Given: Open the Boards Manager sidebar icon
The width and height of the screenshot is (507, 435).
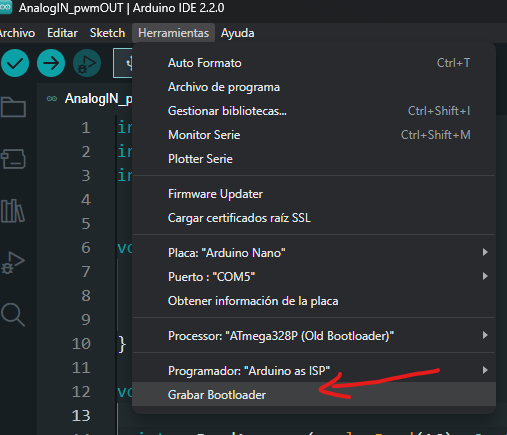Looking at the screenshot, I should coord(13,159).
